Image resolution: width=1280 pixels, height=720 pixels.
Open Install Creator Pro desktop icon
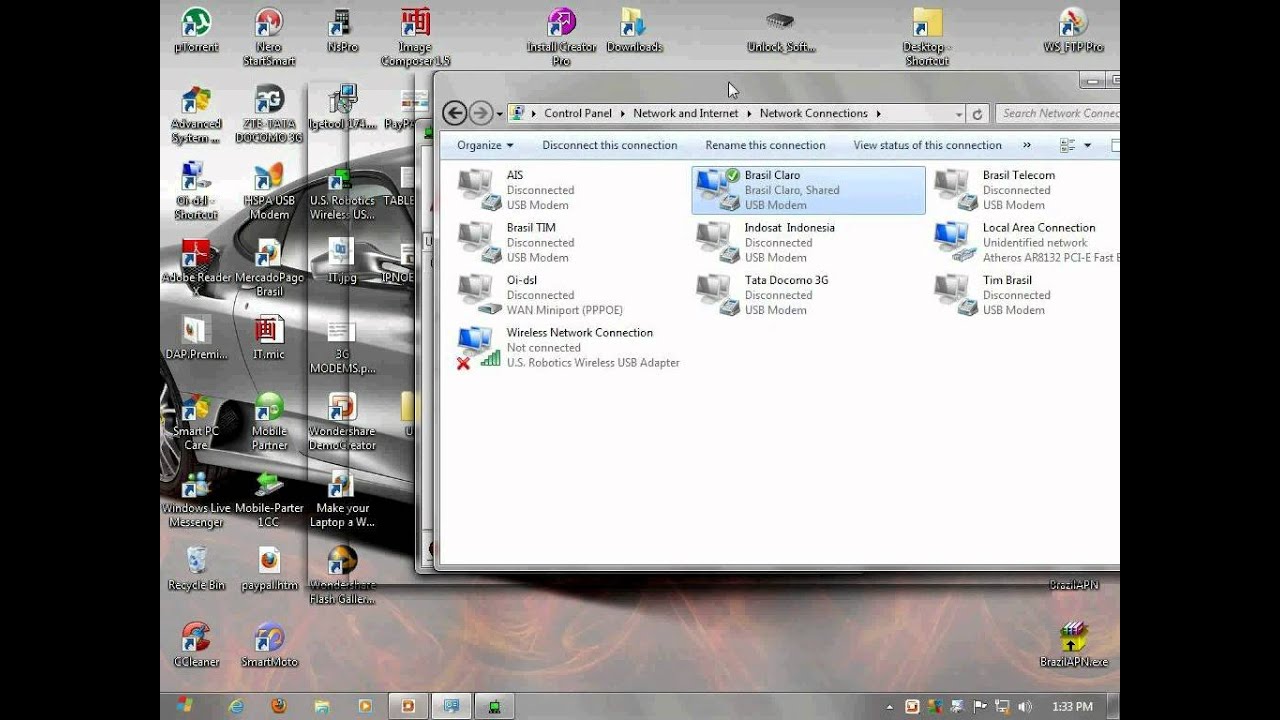(x=561, y=37)
